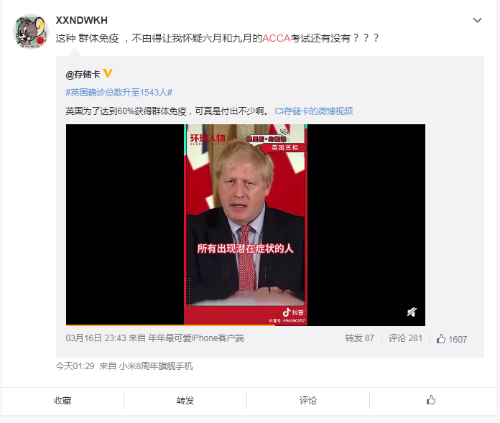This screenshot has width=500, height=423.
Task: Click the thumbs-up like icon at bottom
Action: 431,400
